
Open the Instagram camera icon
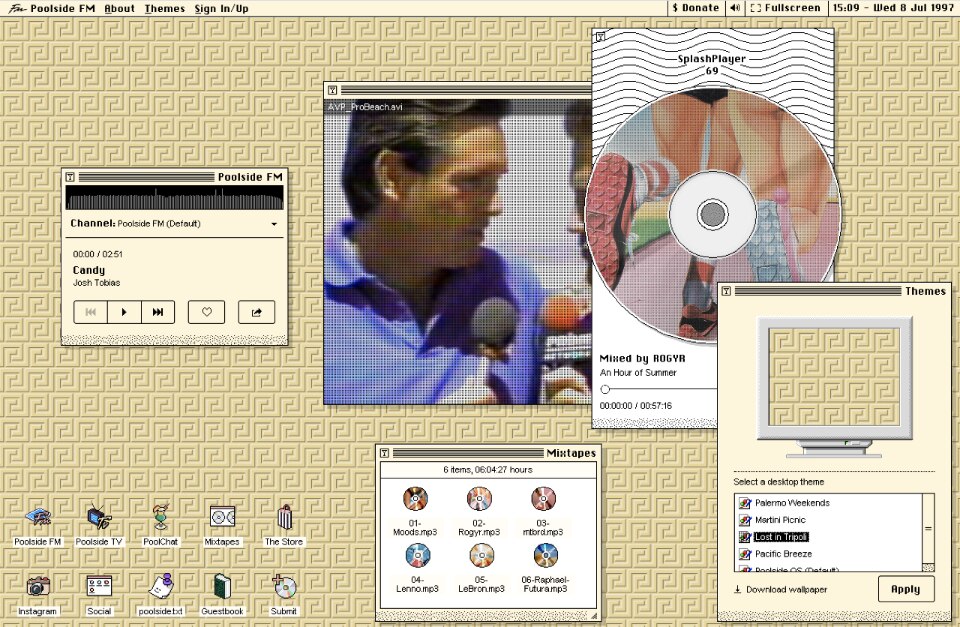pos(38,586)
